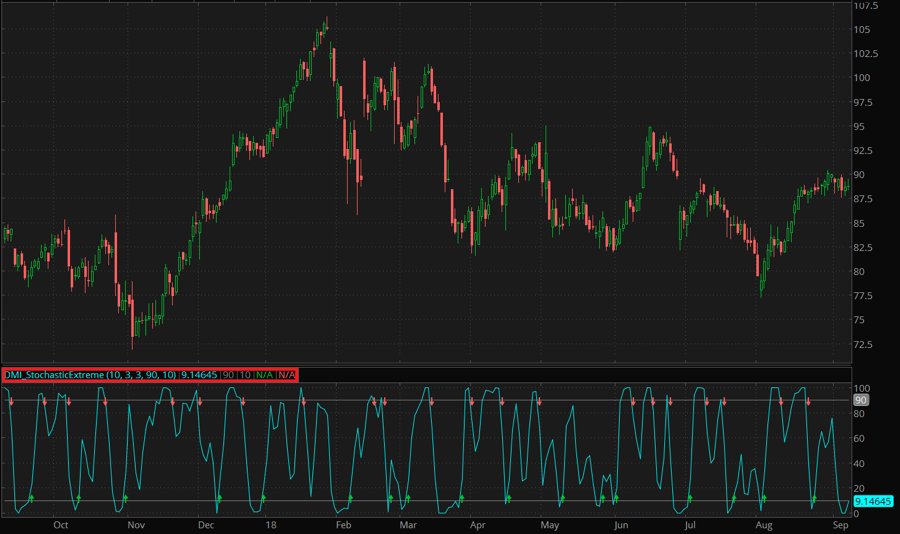Select the cyan 9.14645 value bubble on axis
Viewport: 900px width, 534px height.
tap(872, 502)
